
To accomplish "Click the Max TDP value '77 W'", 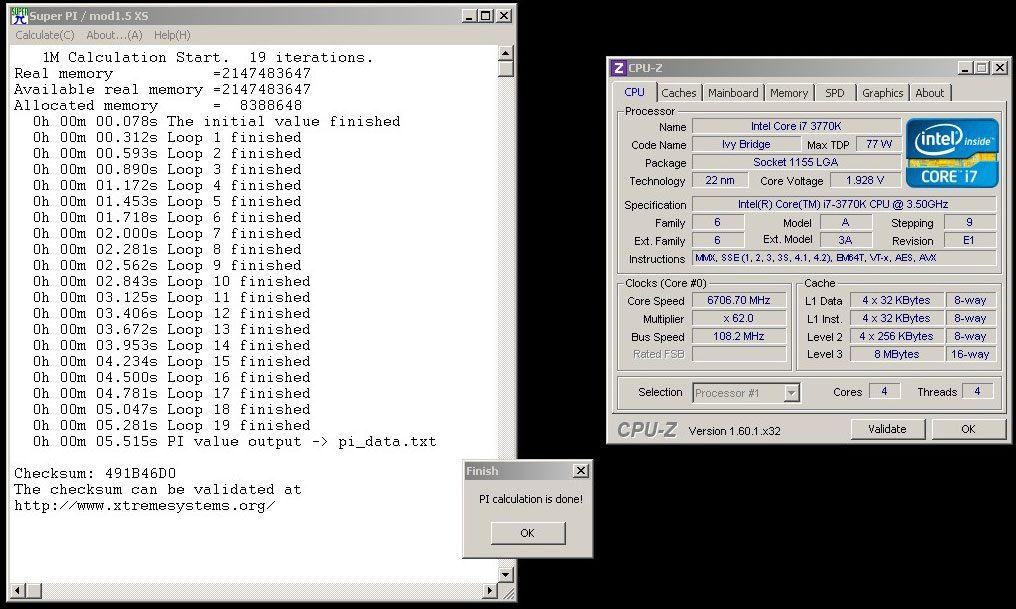I will pyautogui.click(x=879, y=144).
